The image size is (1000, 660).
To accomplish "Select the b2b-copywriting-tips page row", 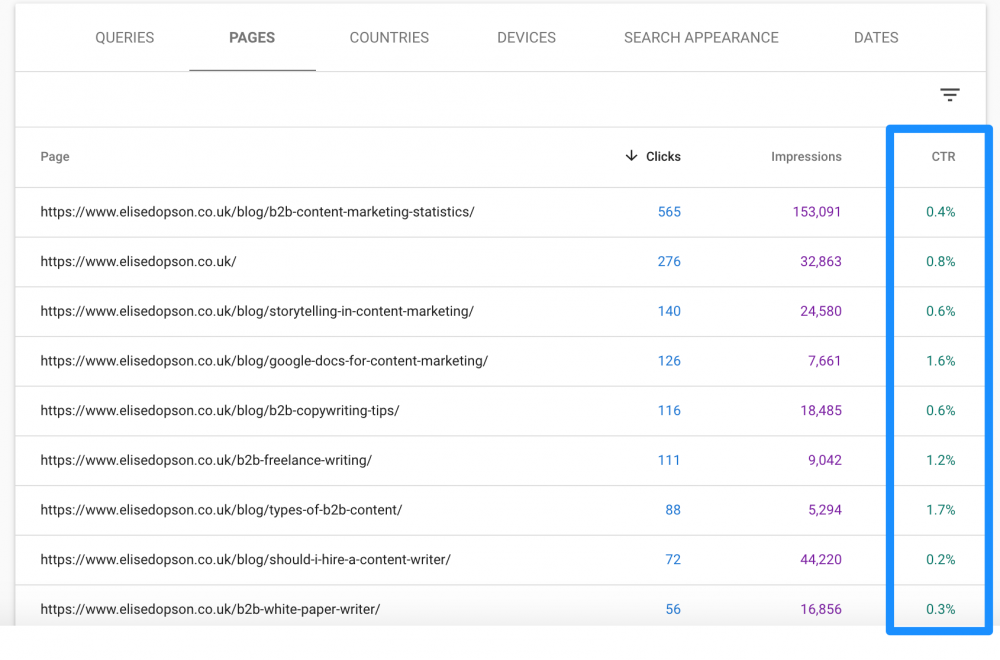I will pyautogui.click(x=220, y=411).
